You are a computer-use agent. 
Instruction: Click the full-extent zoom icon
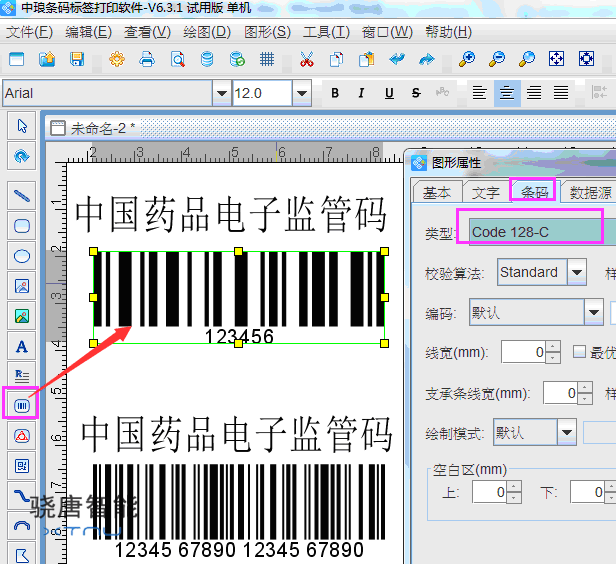point(587,59)
